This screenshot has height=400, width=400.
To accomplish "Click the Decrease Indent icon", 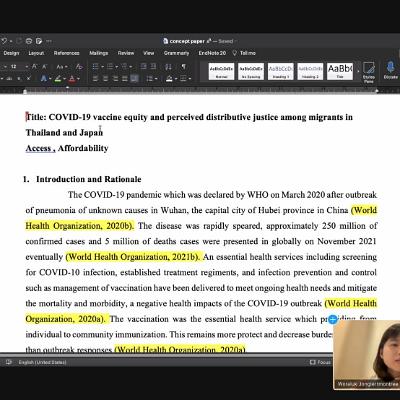I will pyautogui.click(x=143, y=66).
